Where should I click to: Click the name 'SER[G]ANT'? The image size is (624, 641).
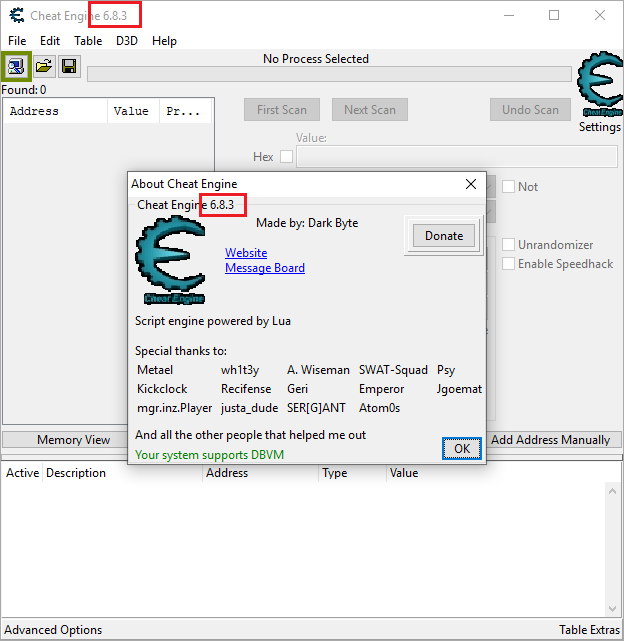316,408
